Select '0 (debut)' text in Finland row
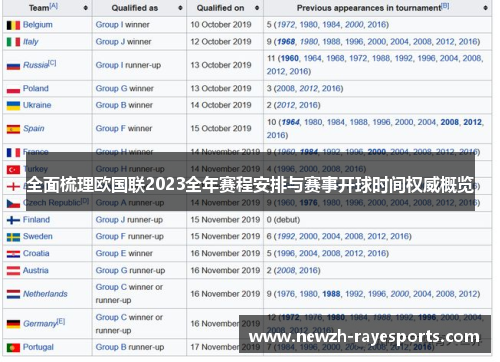Image resolution: width=500 pixels, height=362 pixels. pos(283,220)
